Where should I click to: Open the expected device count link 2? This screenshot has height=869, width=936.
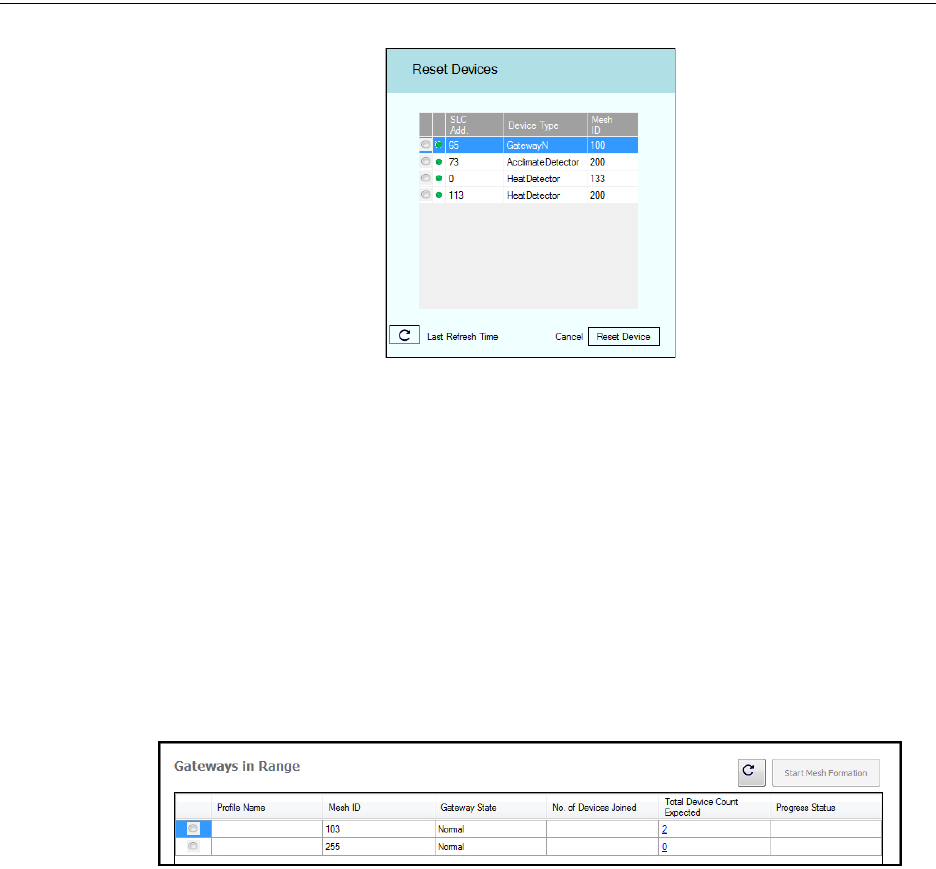[664, 829]
